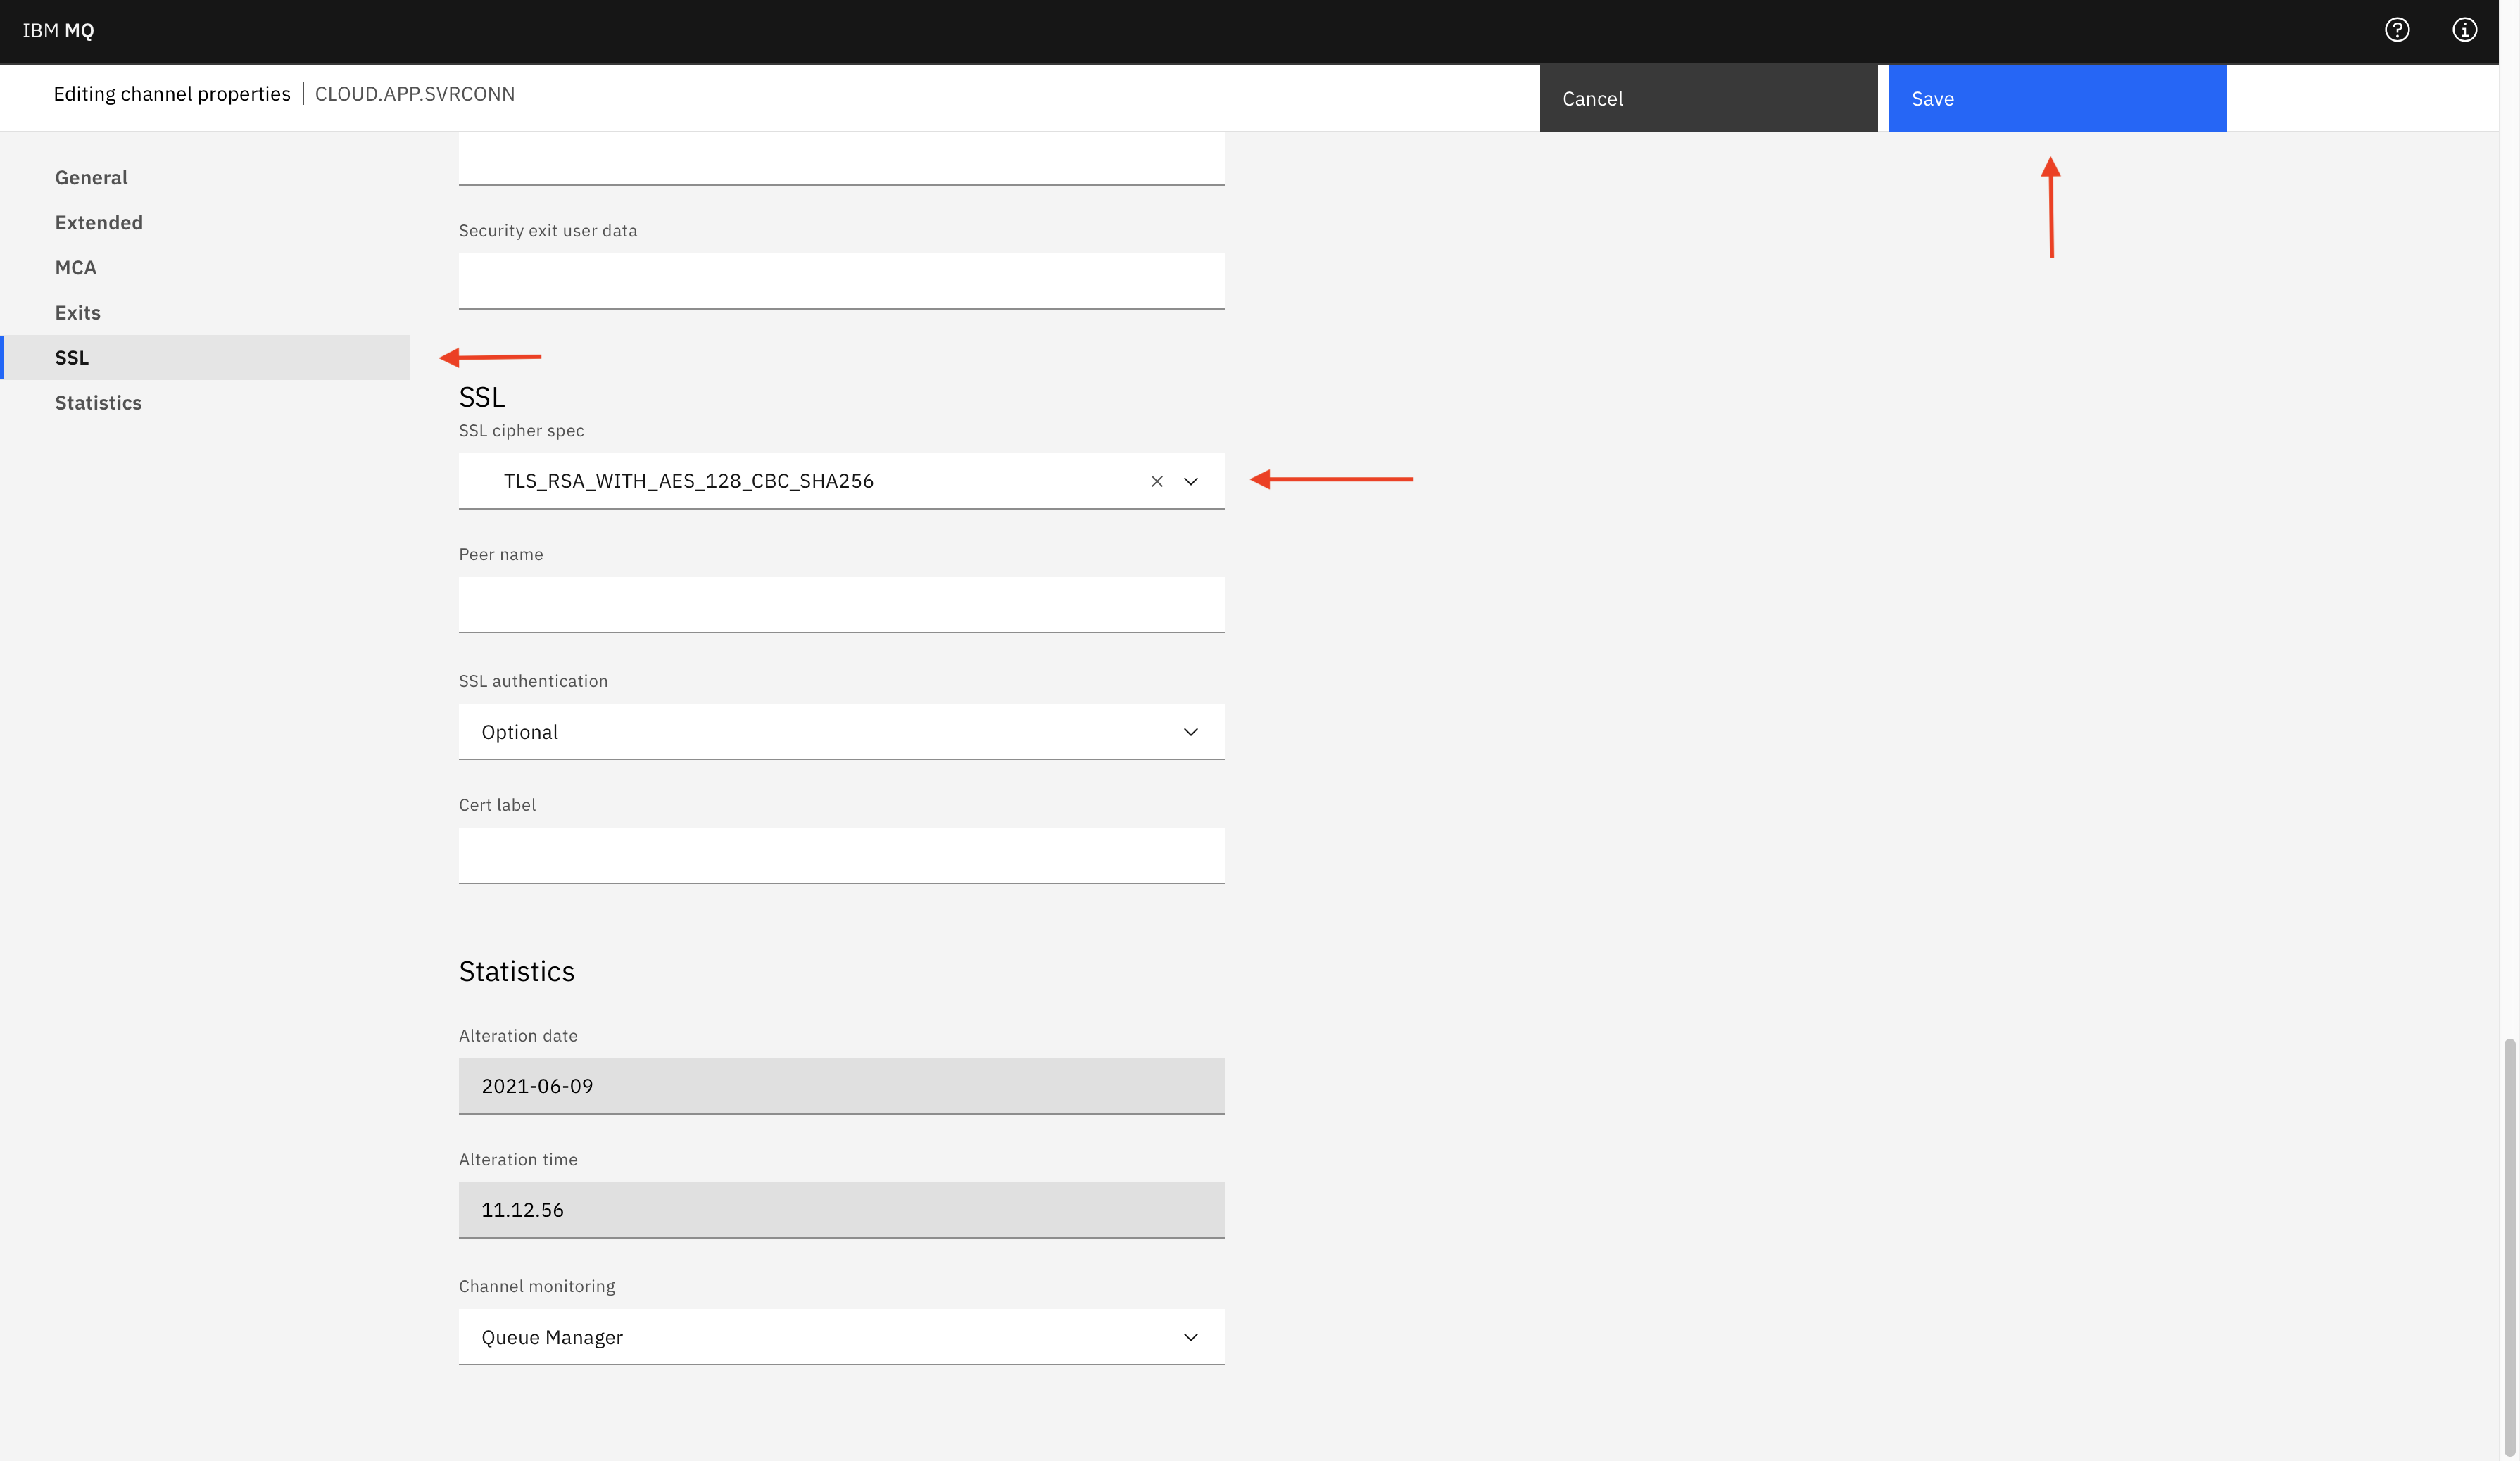Click into the Cert label field

[x=840, y=855]
